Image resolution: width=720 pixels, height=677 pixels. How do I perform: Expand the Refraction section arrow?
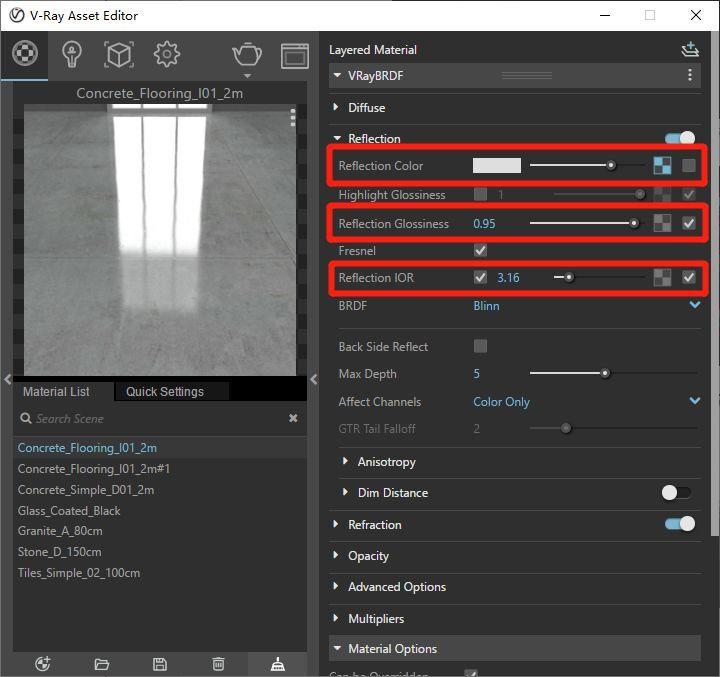point(336,524)
